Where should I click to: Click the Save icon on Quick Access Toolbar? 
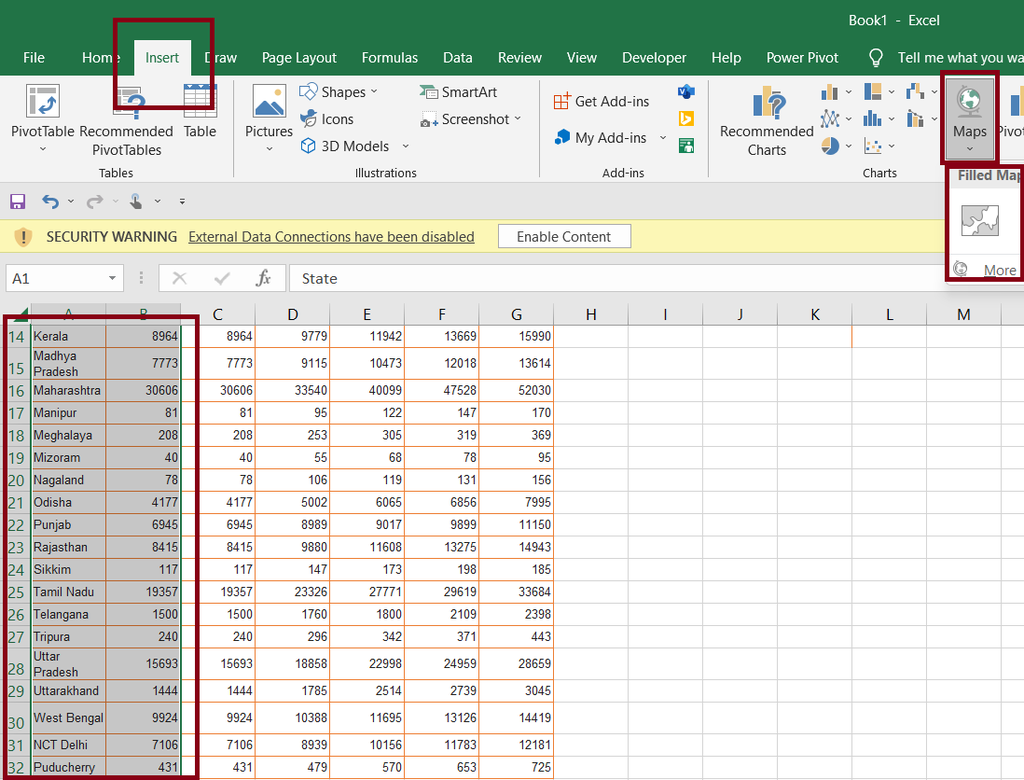click(x=17, y=201)
